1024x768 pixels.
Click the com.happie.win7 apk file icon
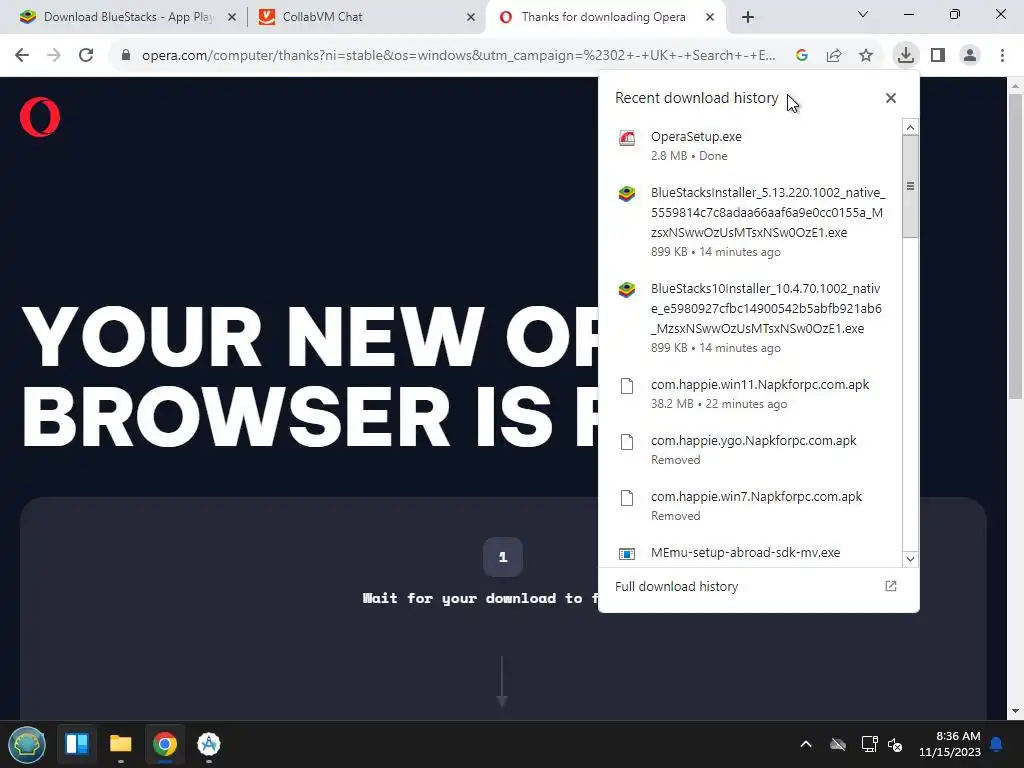coord(627,498)
